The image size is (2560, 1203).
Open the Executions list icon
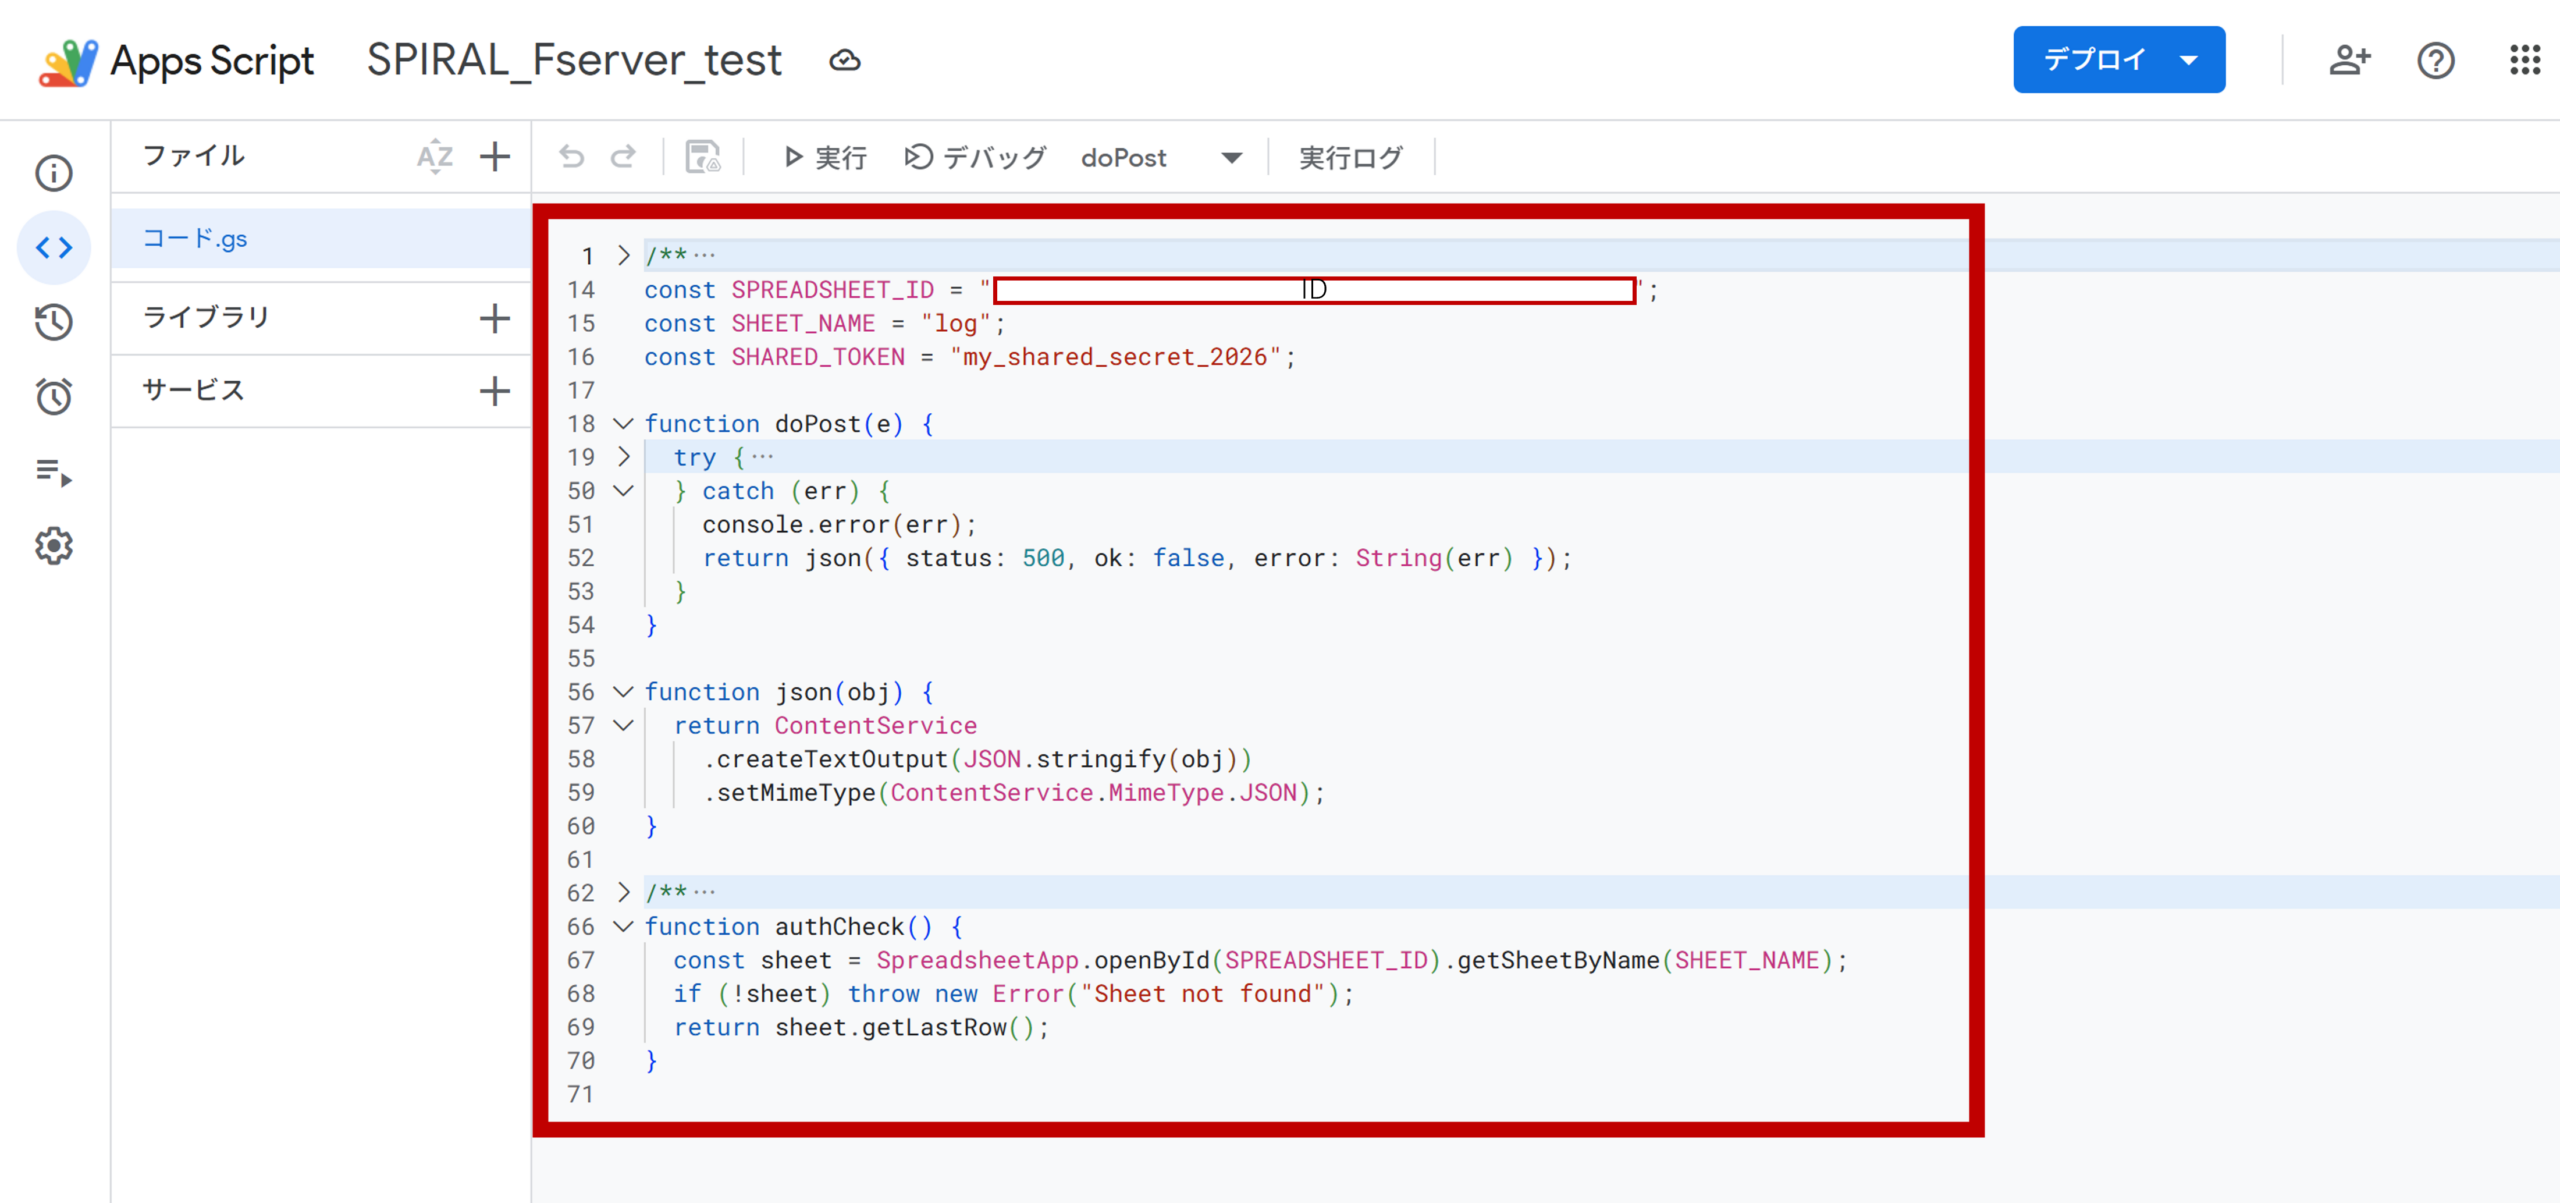coord(54,472)
